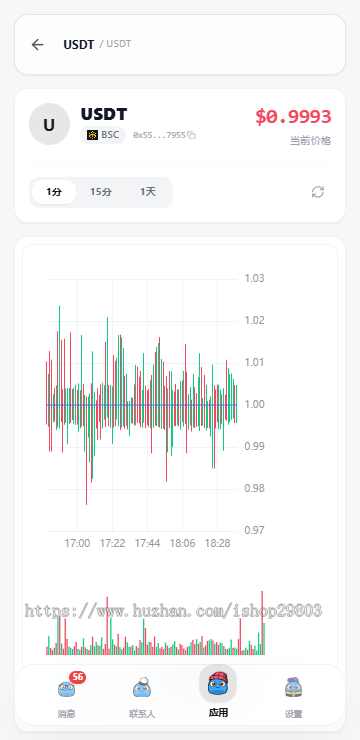The height and width of the screenshot is (740, 360).
Task: Click the 17:00 time axis label
Action: [77, 543]
